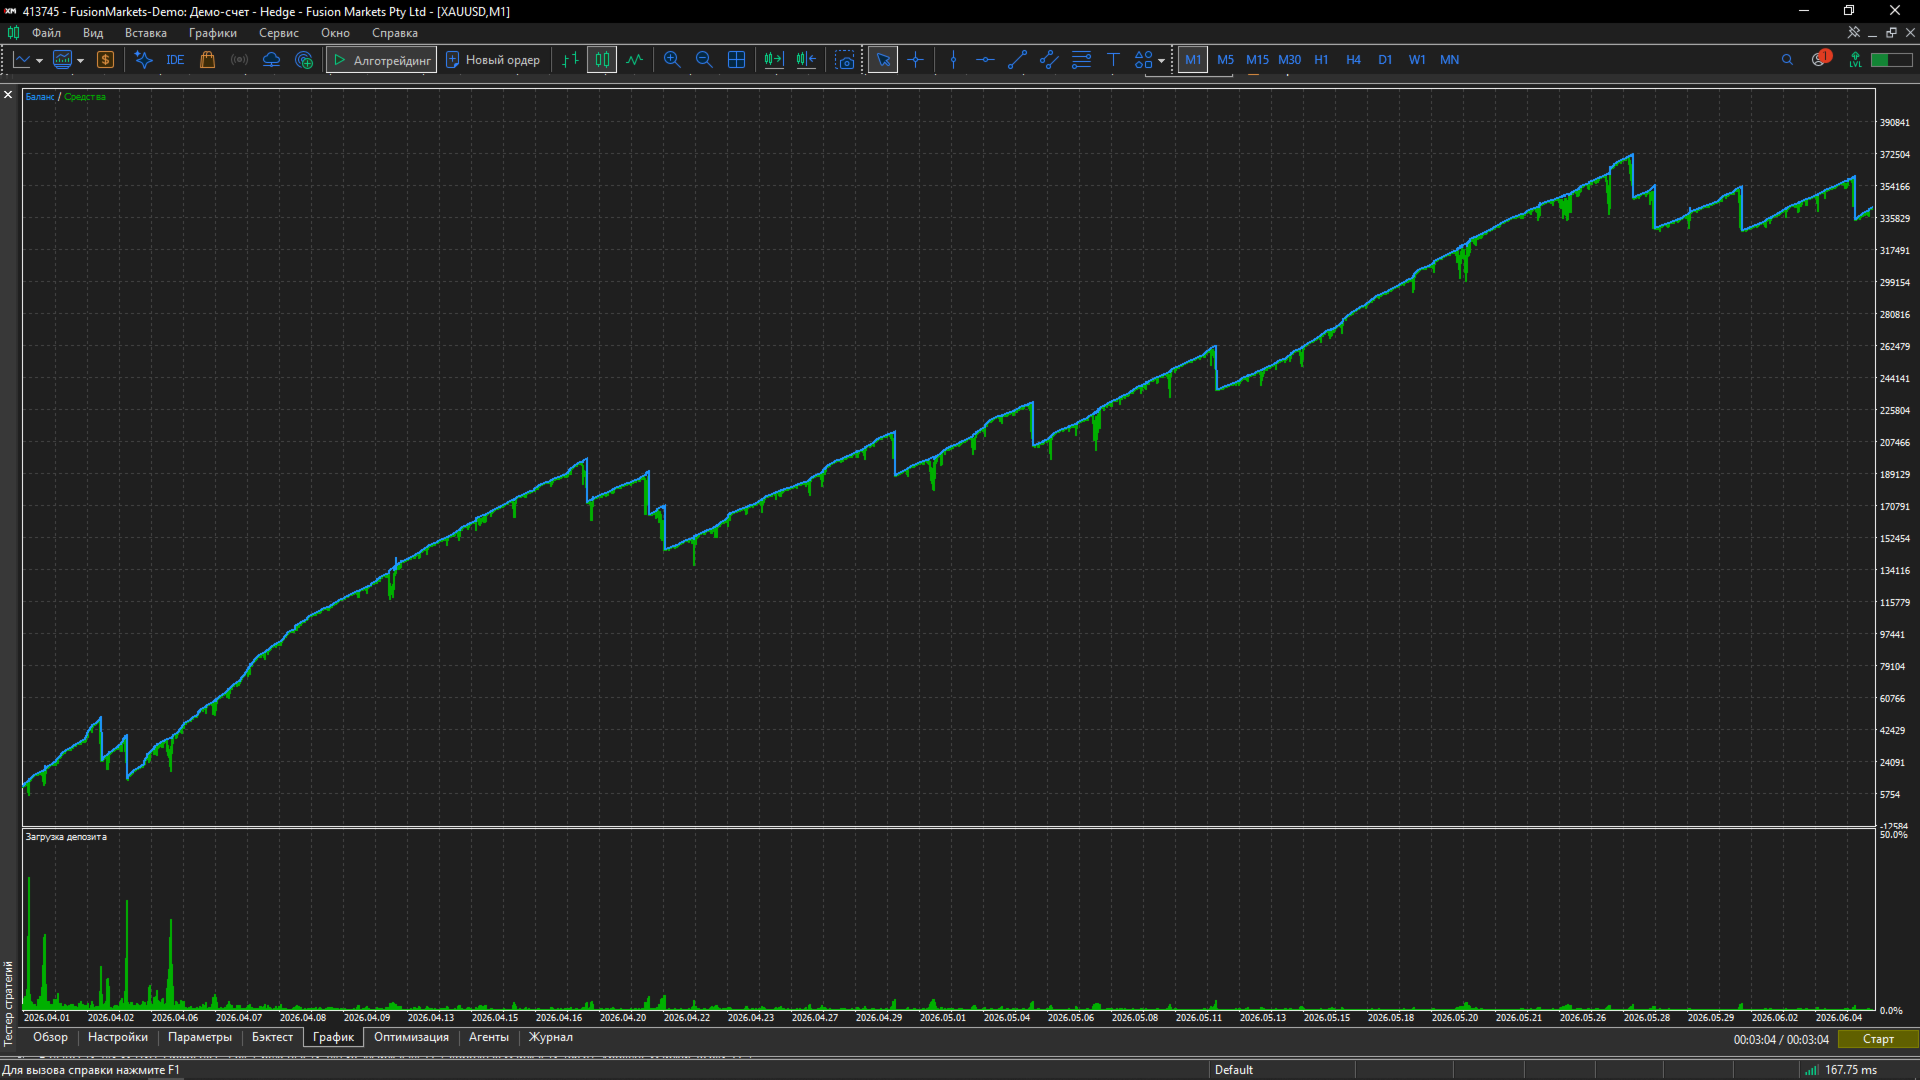The height and width of the screenshot is (1080, 1920).
Task: Open the Графики menu
Action: pos(213,33)
